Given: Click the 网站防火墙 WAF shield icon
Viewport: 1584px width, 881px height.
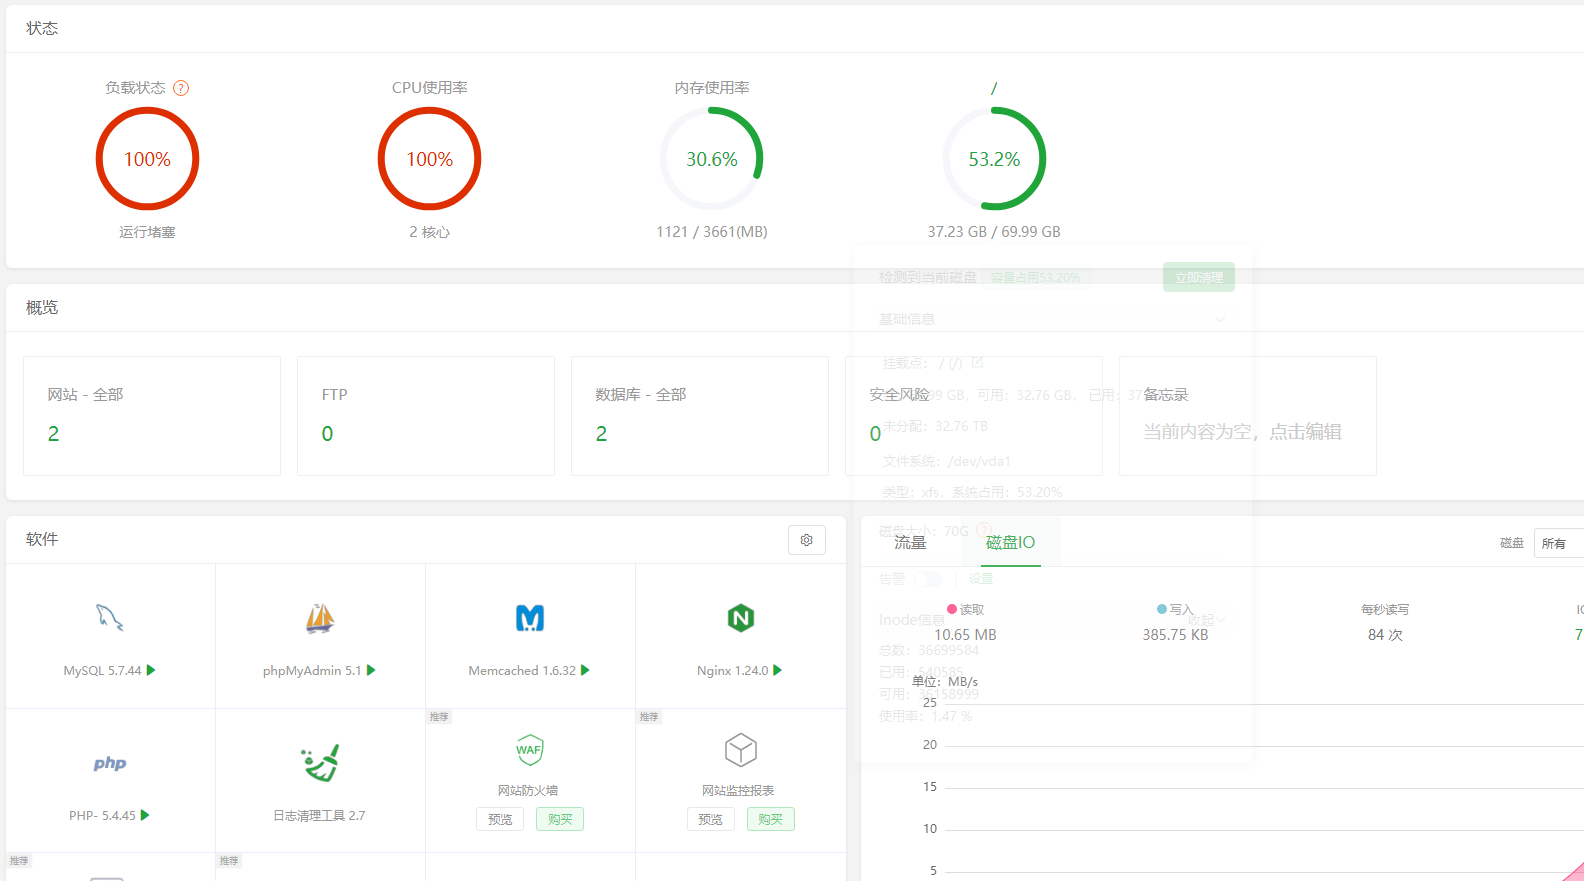Looking at the screenshot, I should pos(529,750).
